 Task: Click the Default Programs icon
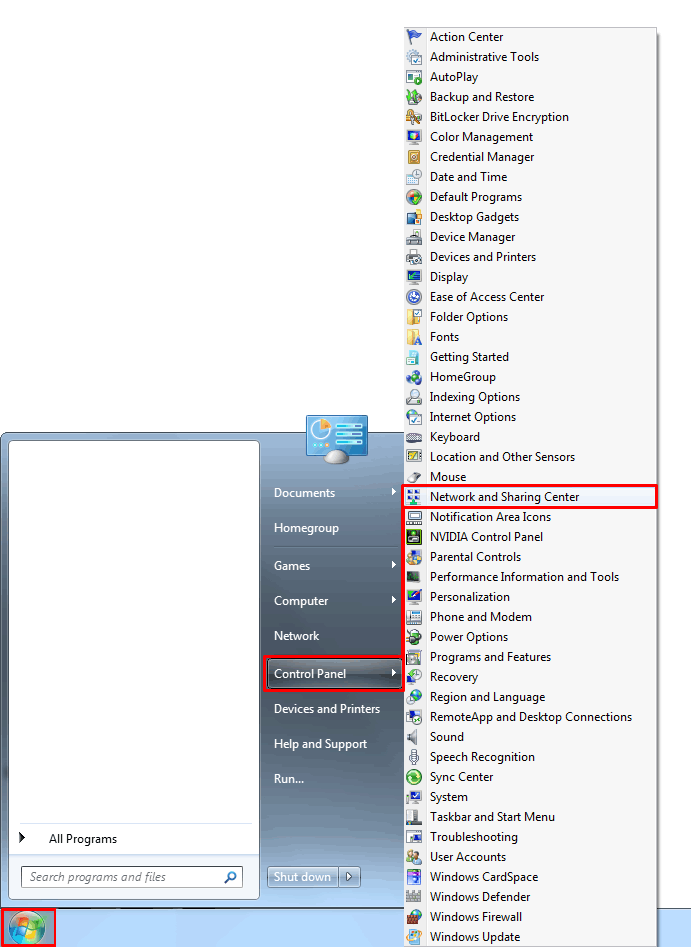coord(414,197)
